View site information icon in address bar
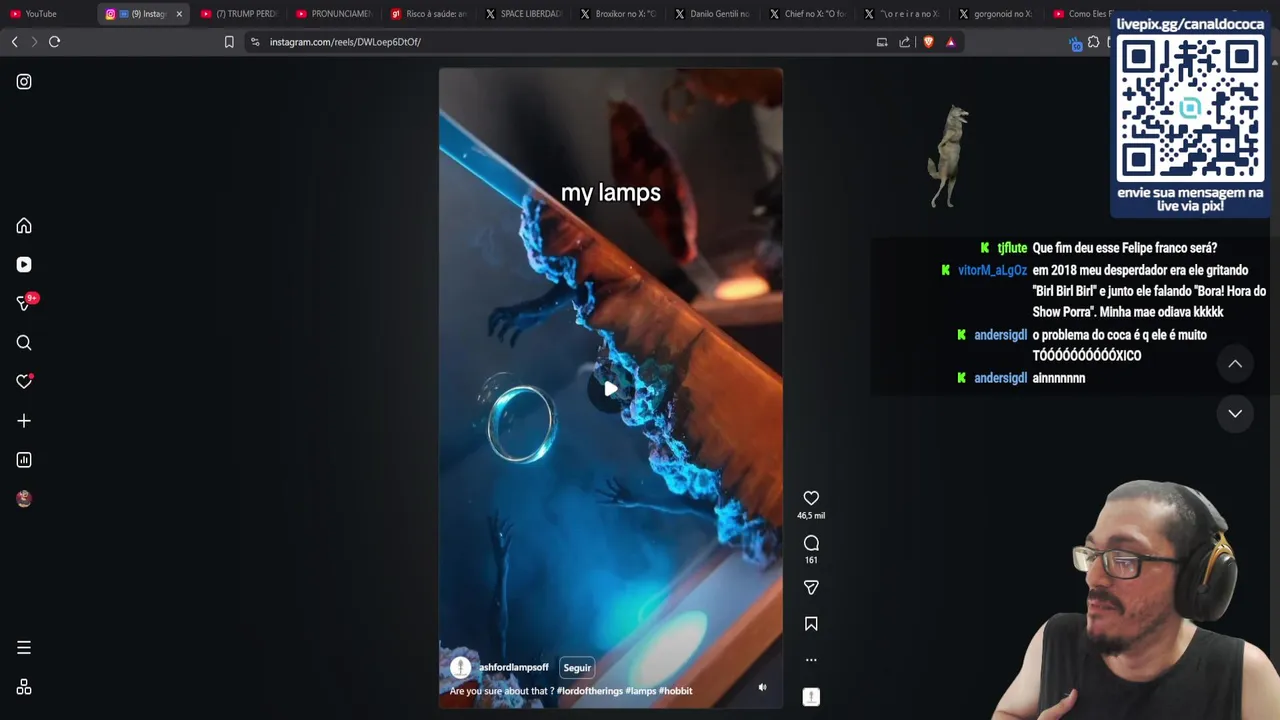The height and width of the screenshot is (720, 1280). pyautogui.click(x=255, y=42)
